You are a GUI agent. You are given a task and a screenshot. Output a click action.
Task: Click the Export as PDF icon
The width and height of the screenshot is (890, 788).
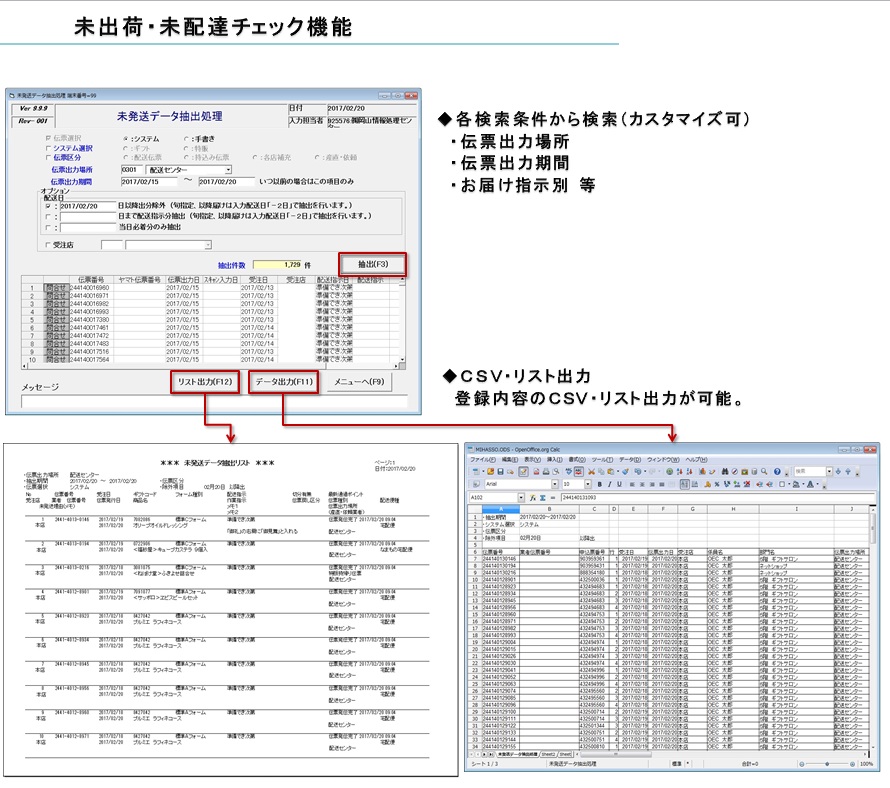tap(536, 472)
